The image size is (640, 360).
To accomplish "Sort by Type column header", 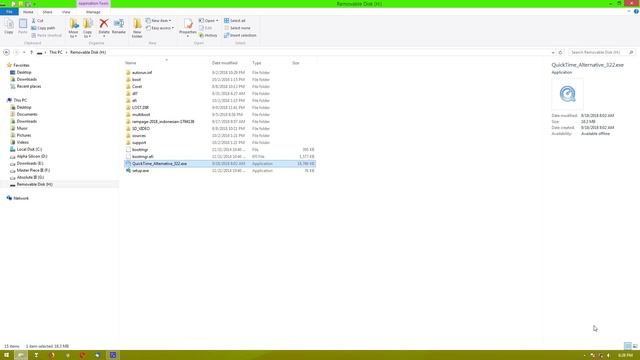I will 257,63.
